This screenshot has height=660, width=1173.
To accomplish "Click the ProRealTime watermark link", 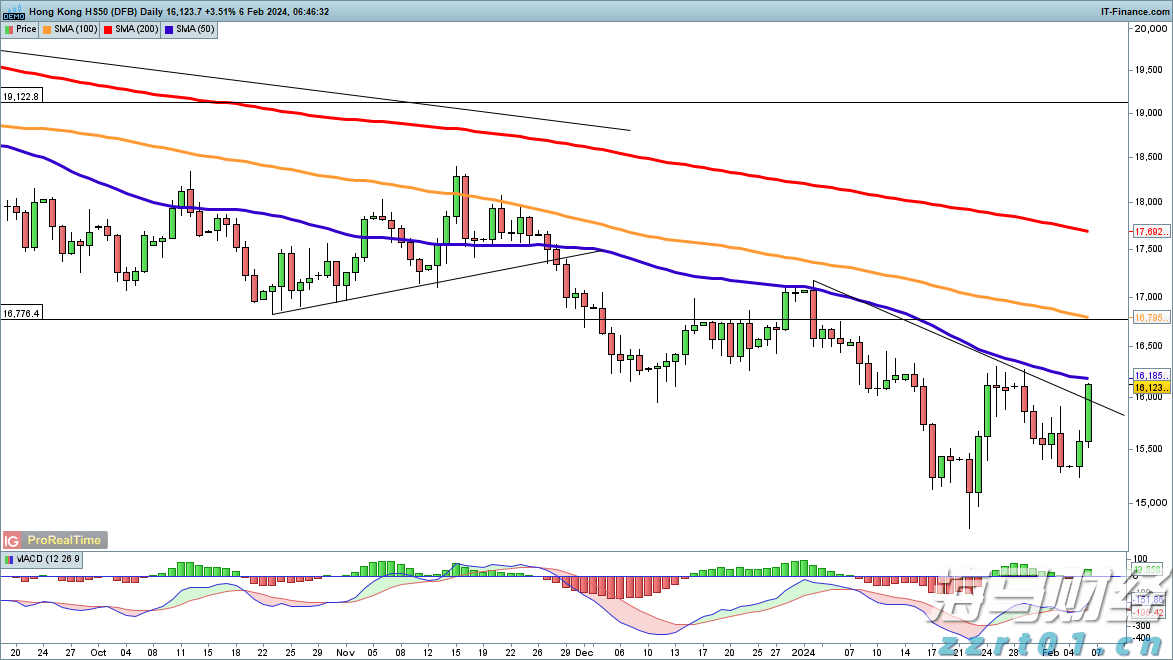I will pyautogui.click(x=66, y=540).
